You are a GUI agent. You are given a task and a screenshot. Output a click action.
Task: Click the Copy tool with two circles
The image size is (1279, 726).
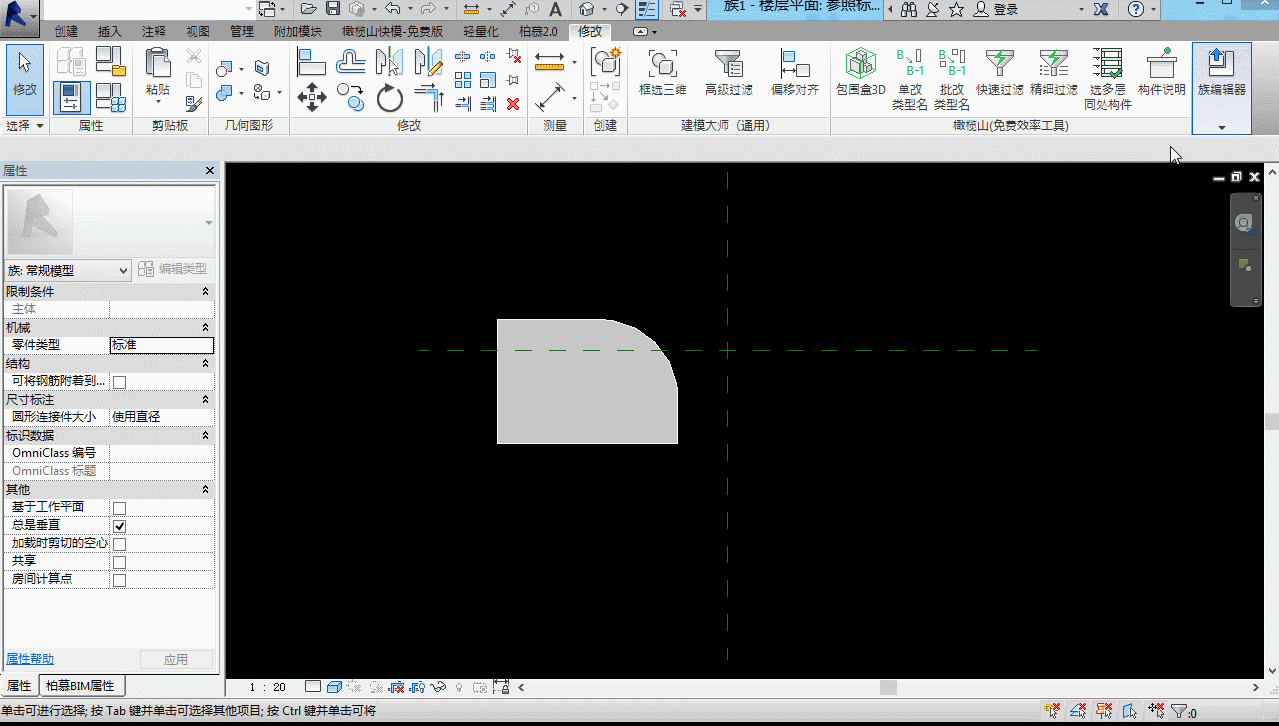pyautogui.click(x=350, y=97)
